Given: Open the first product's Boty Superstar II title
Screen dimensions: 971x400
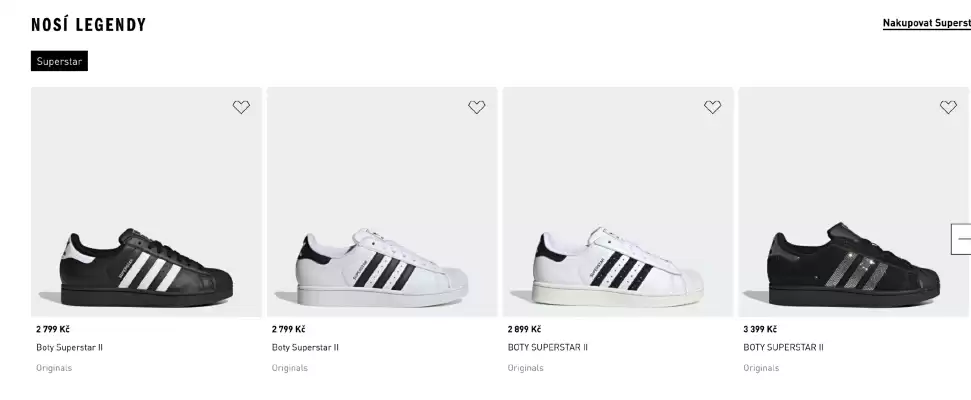Looking at the screenshot, I should 70,348.
